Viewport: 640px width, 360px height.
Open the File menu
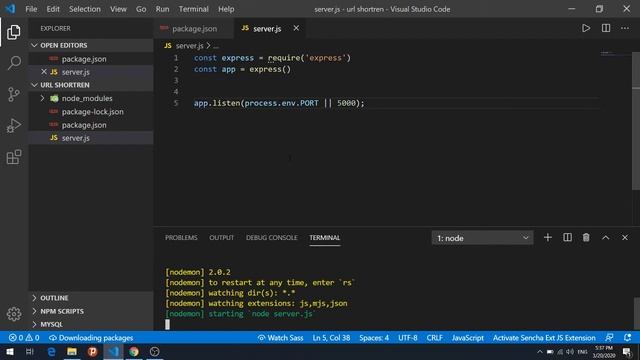tap(31, 9)
